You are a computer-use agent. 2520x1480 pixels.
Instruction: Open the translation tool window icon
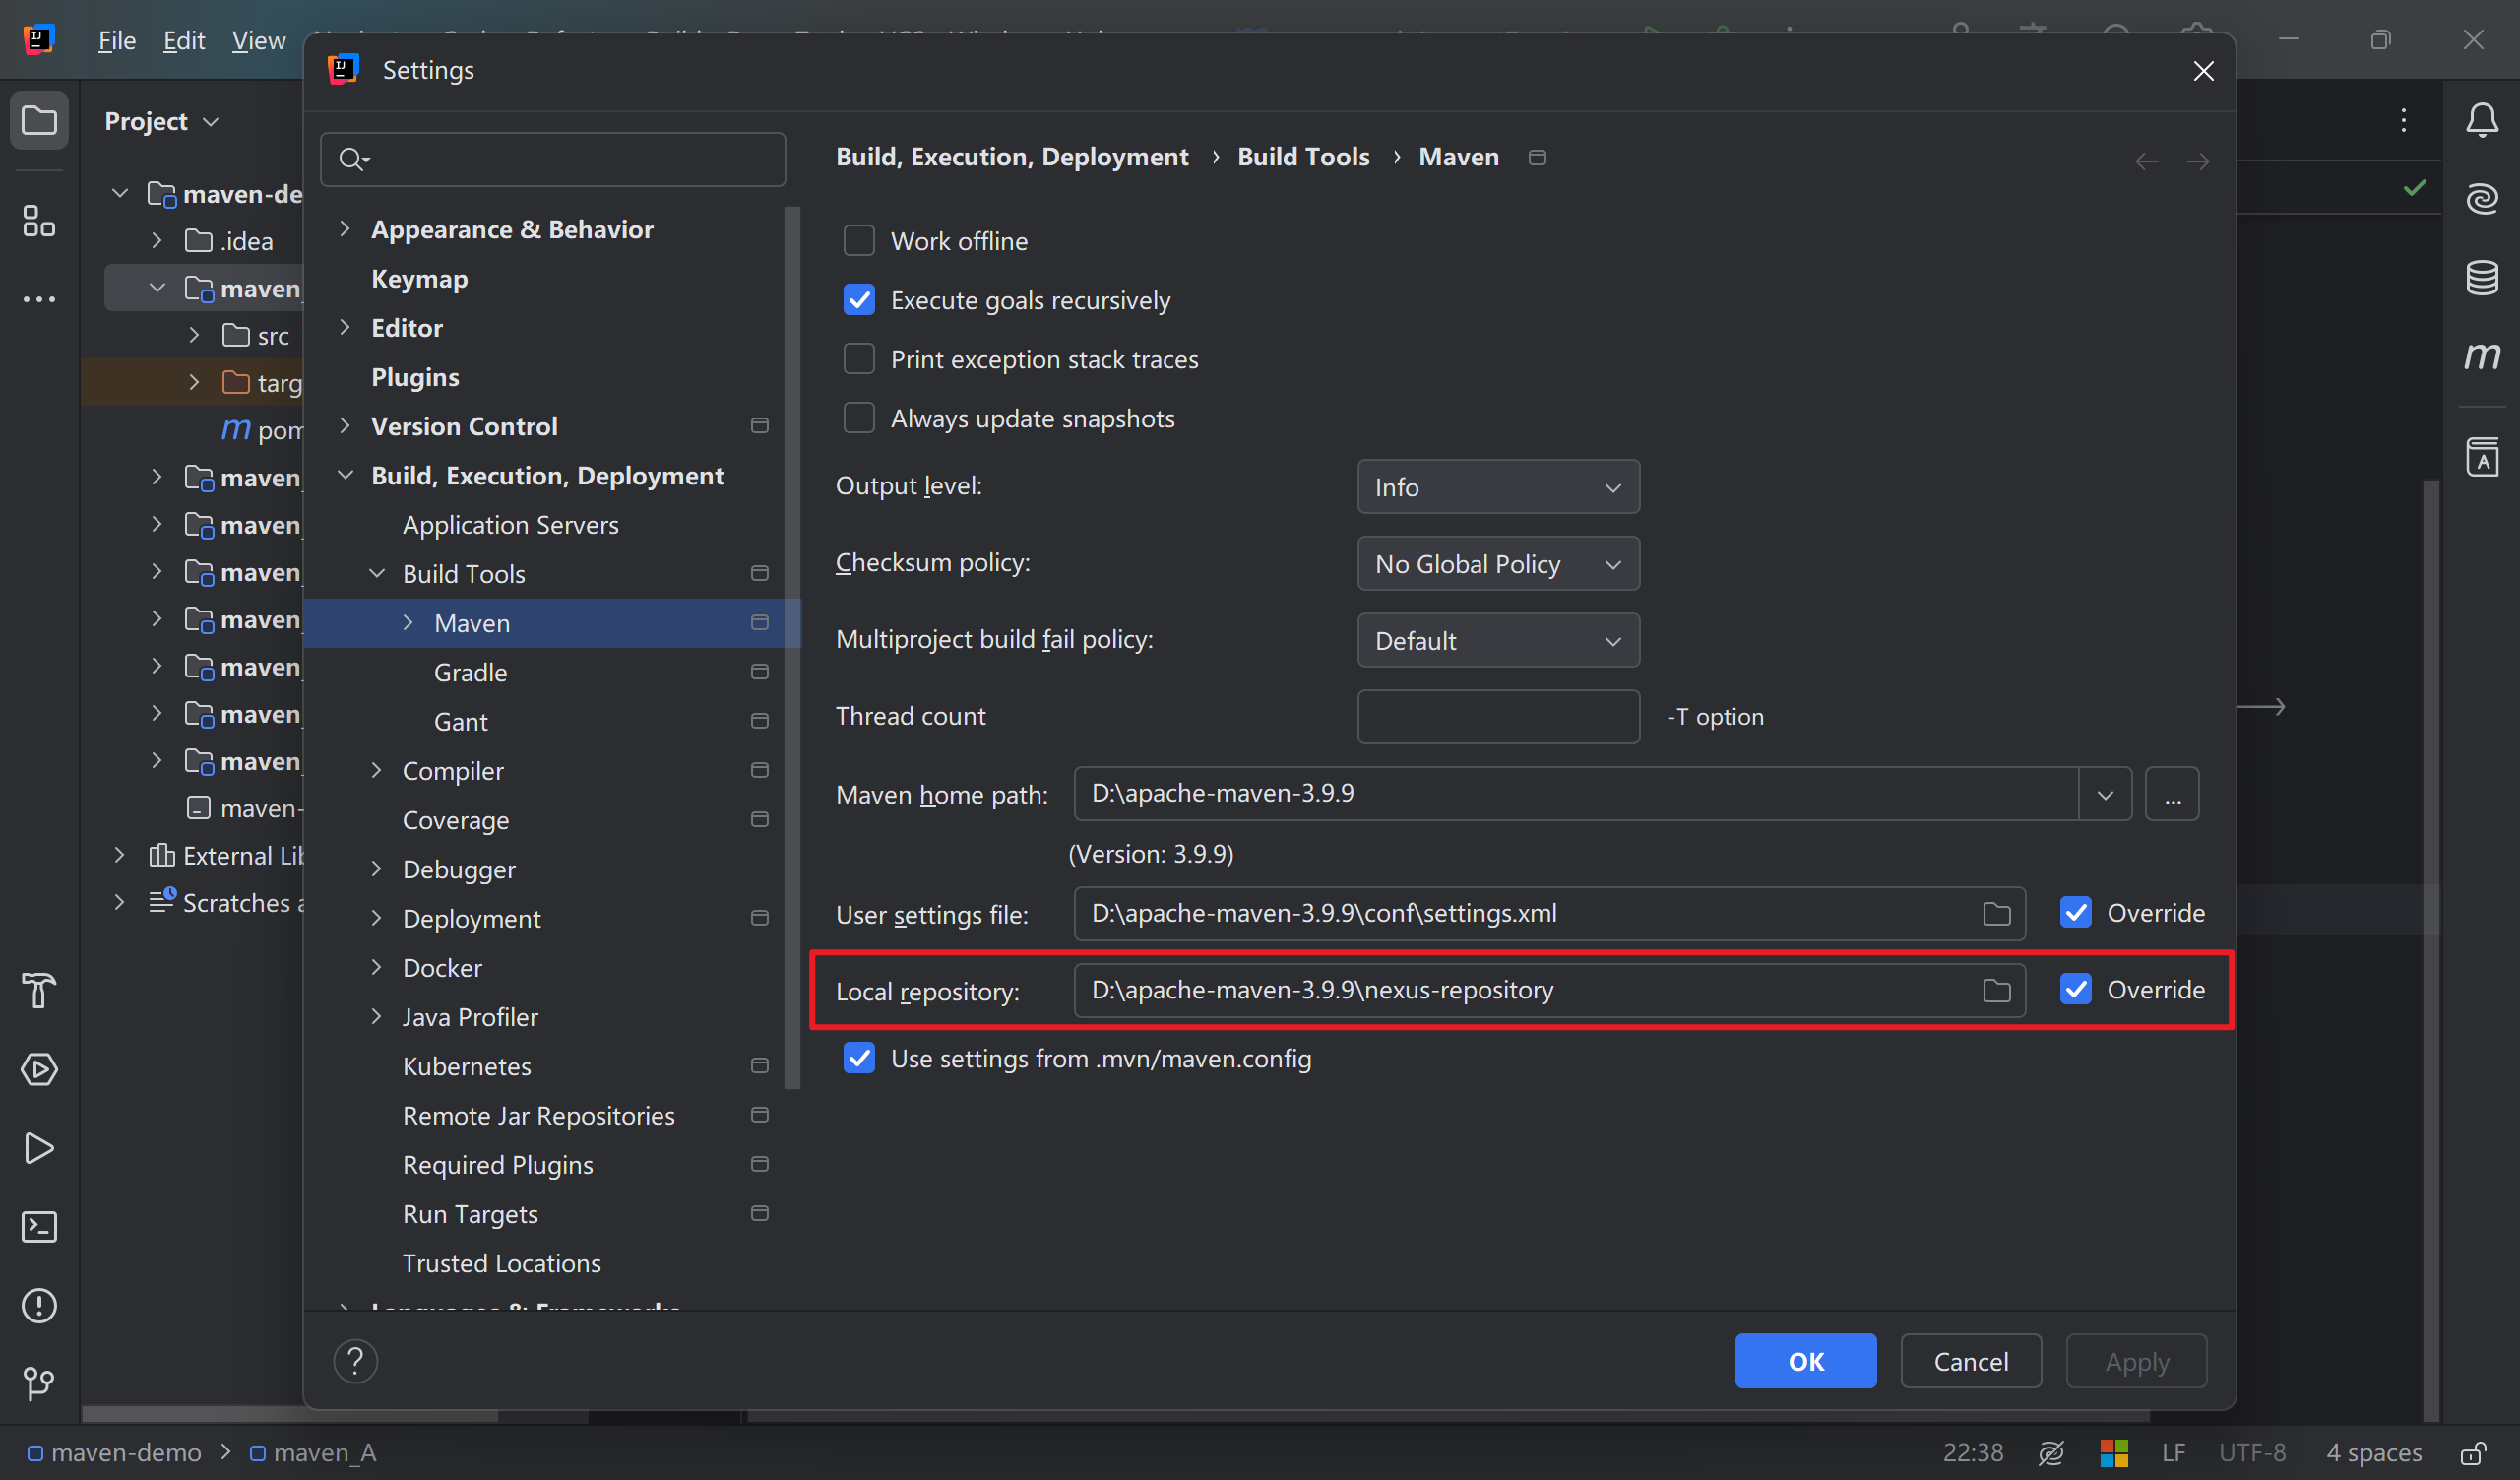(2481, 457)
